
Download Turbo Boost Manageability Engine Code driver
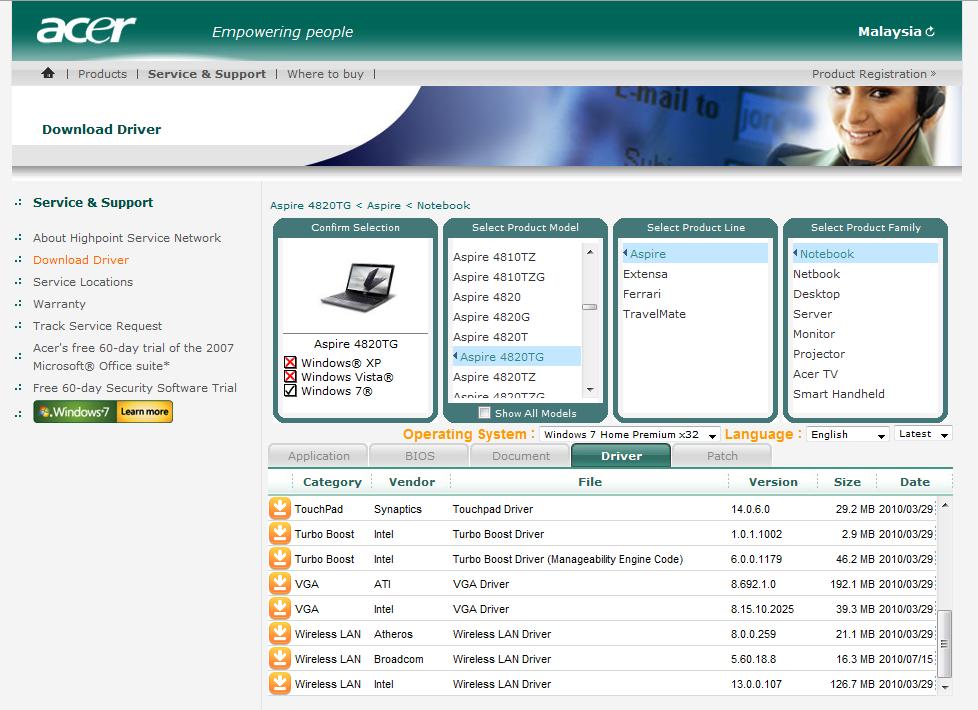pyautogui.click(x=279, y=558)
